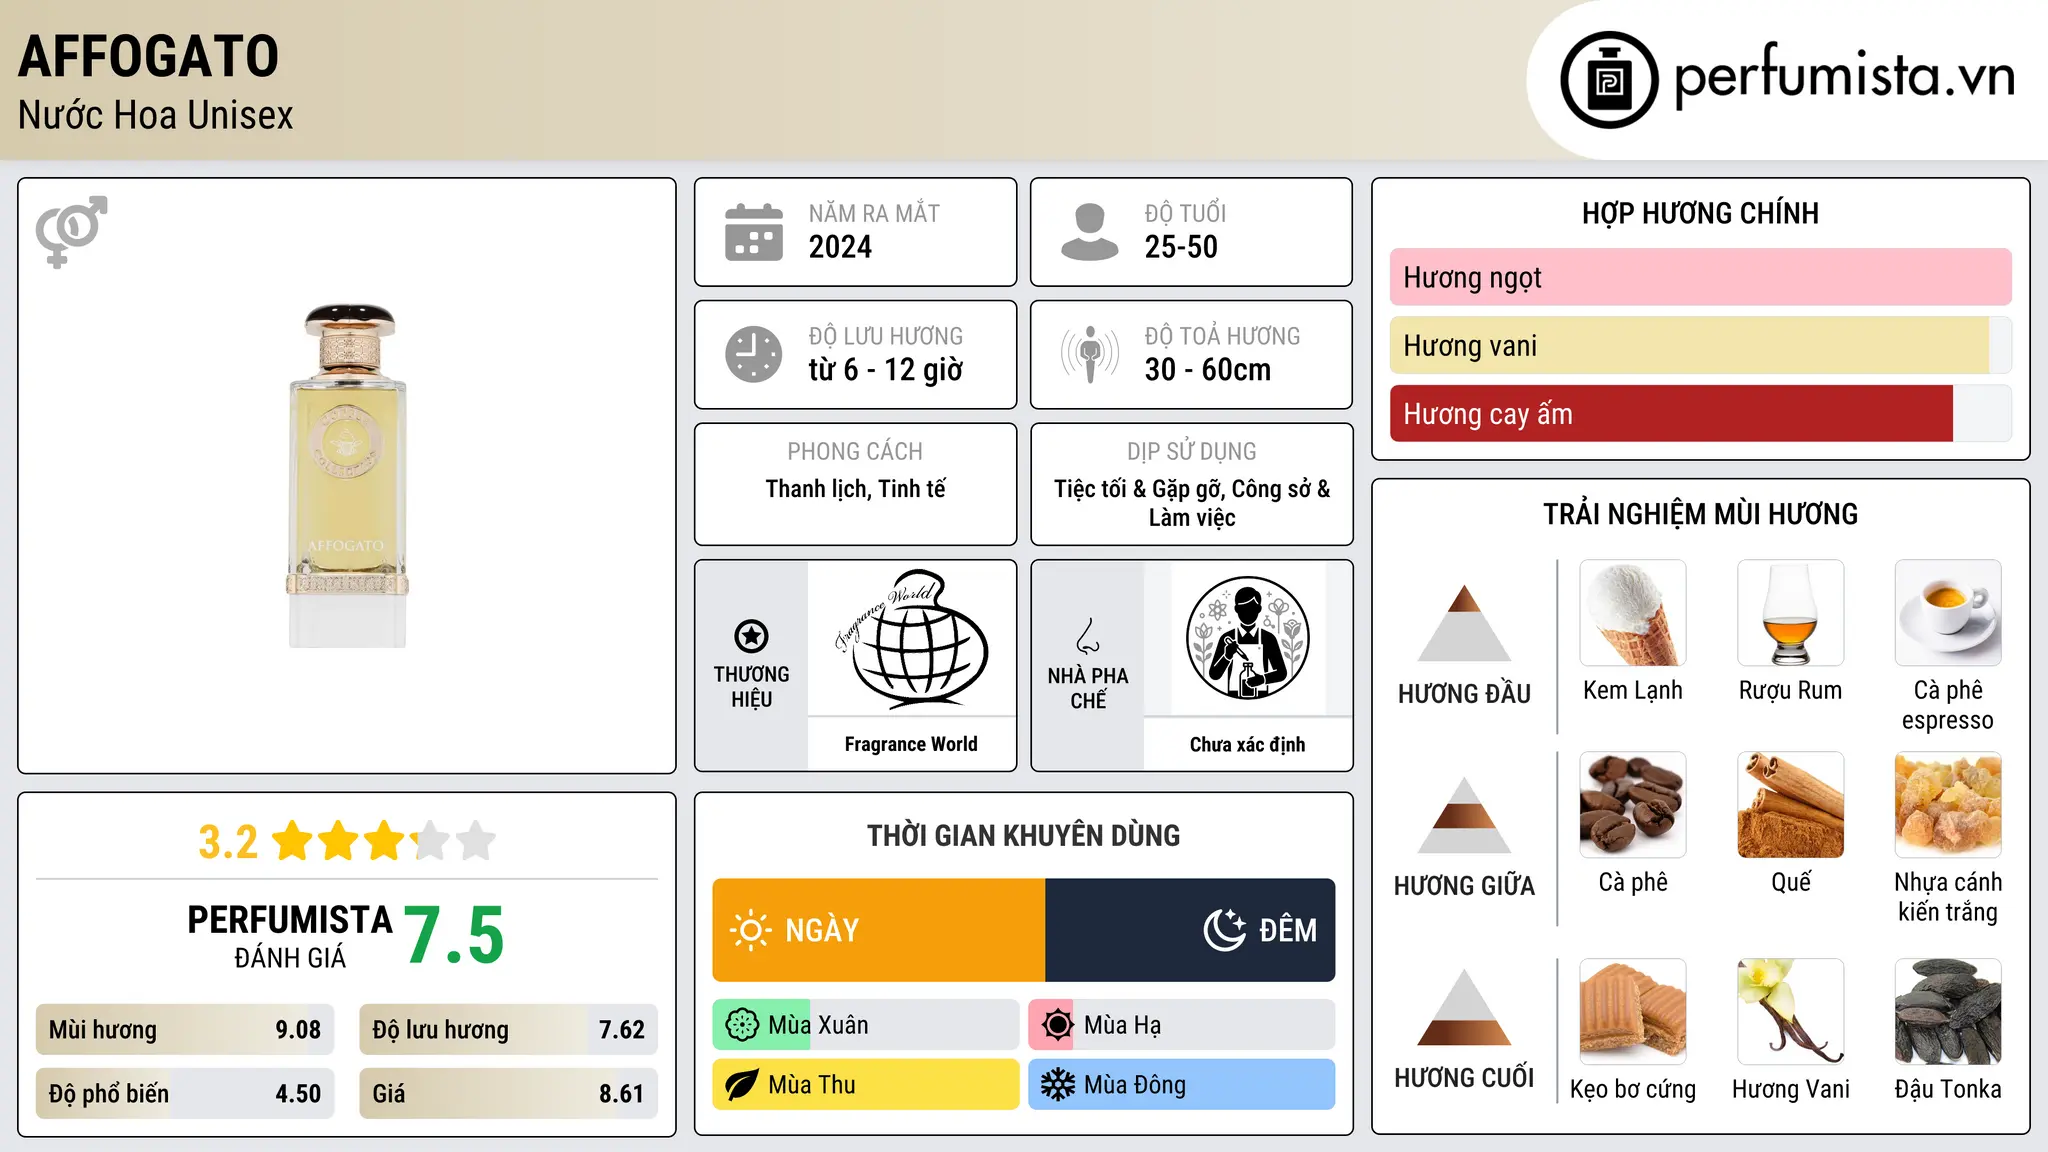This screenshot has height=1152, width=2048.
Task: Click the Perfumista score 7.5
Action: [x=454, y=936]
